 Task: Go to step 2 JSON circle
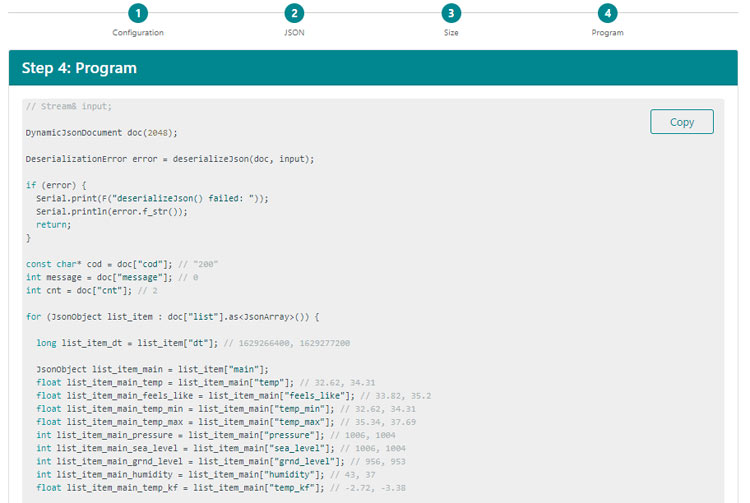(x=294, y=13)
